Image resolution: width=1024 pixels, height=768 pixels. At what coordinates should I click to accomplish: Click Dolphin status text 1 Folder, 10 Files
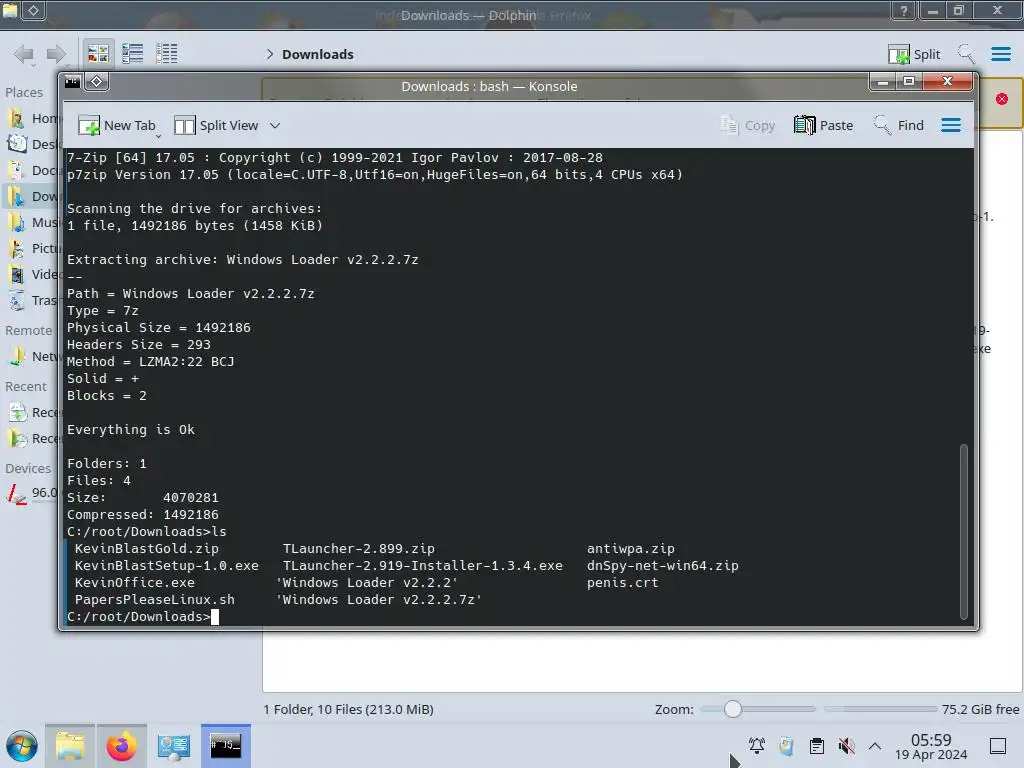[x=349, y=709]
